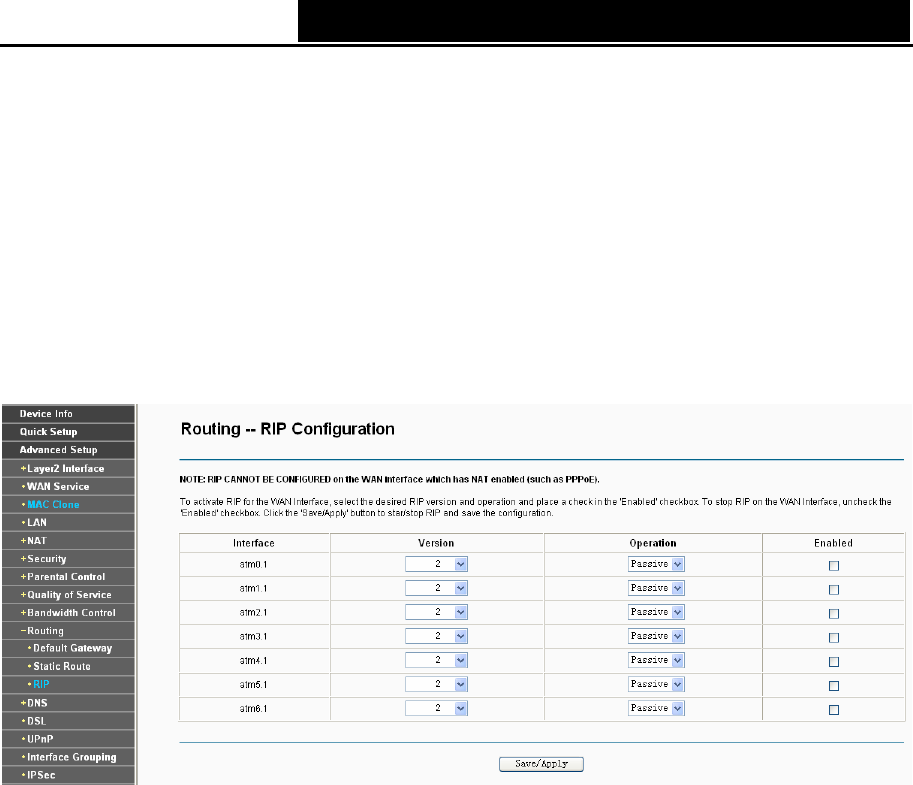Change RIP version for atm3.1
The width and height of the screenshot is (913, 785).
point(436,636)
